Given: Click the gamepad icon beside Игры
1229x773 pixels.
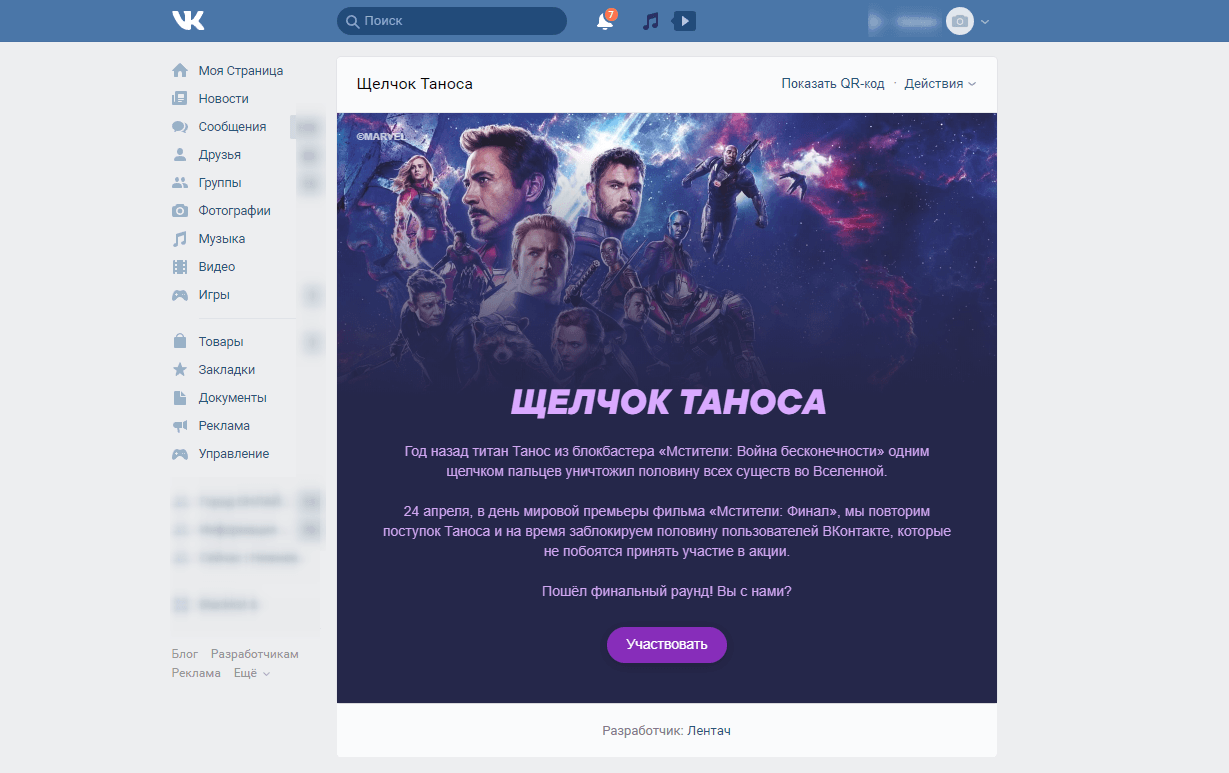Looking at the screenshot, I should 180,295.
